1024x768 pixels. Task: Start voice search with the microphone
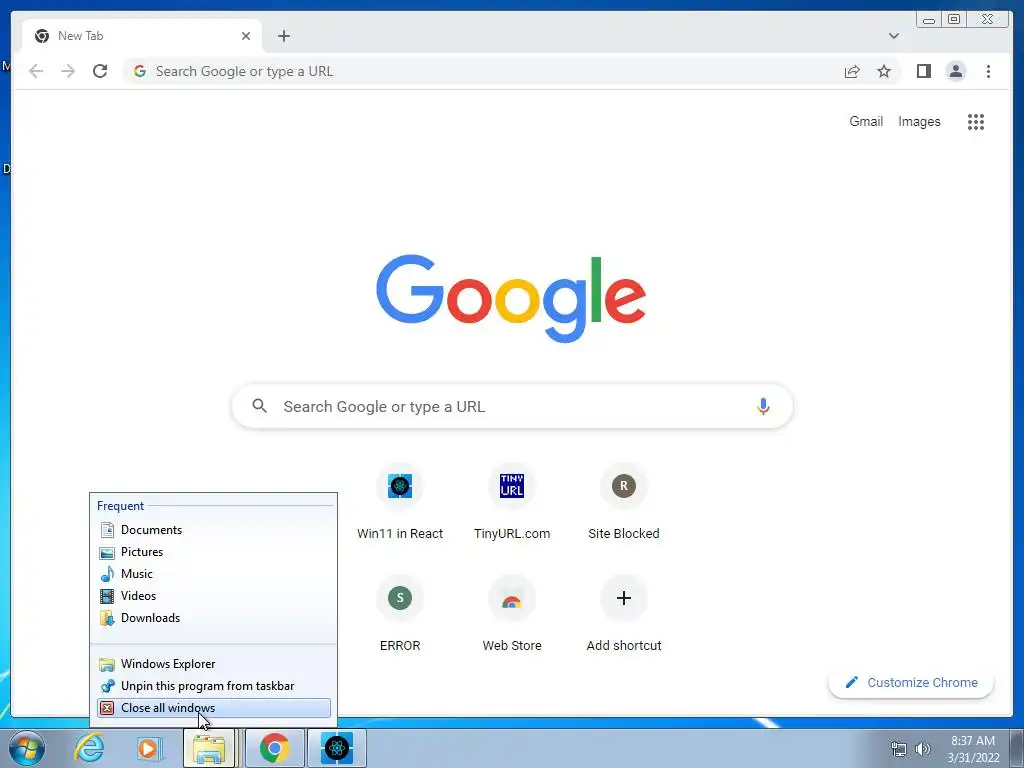tap(763, 406)
